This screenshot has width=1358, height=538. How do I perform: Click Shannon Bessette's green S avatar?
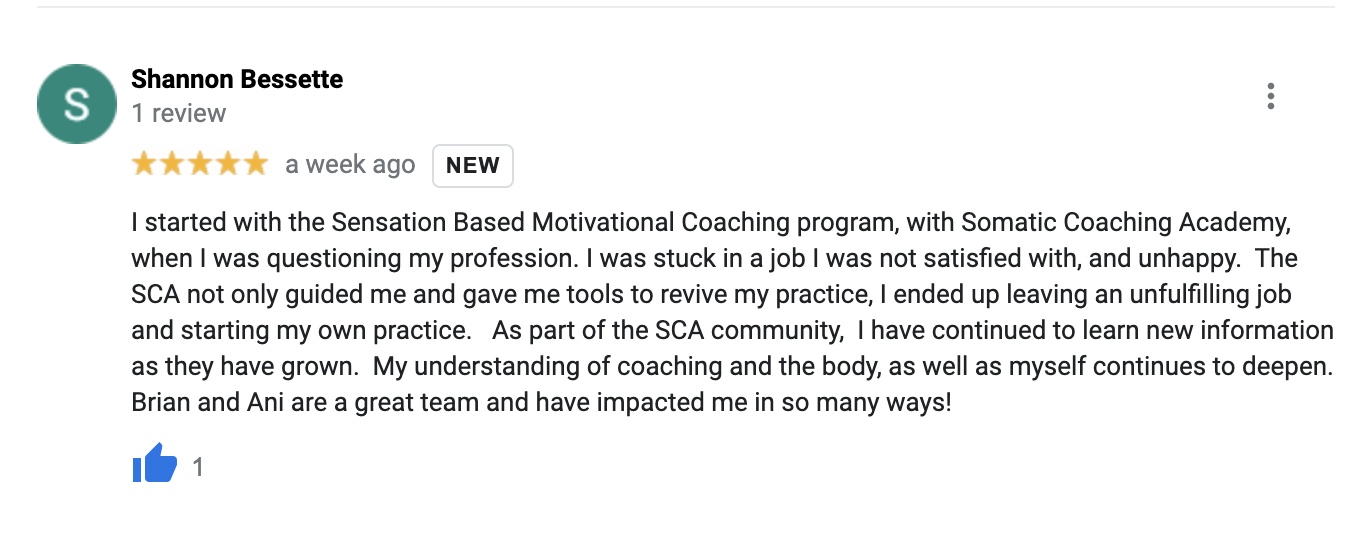pos(77,104)
